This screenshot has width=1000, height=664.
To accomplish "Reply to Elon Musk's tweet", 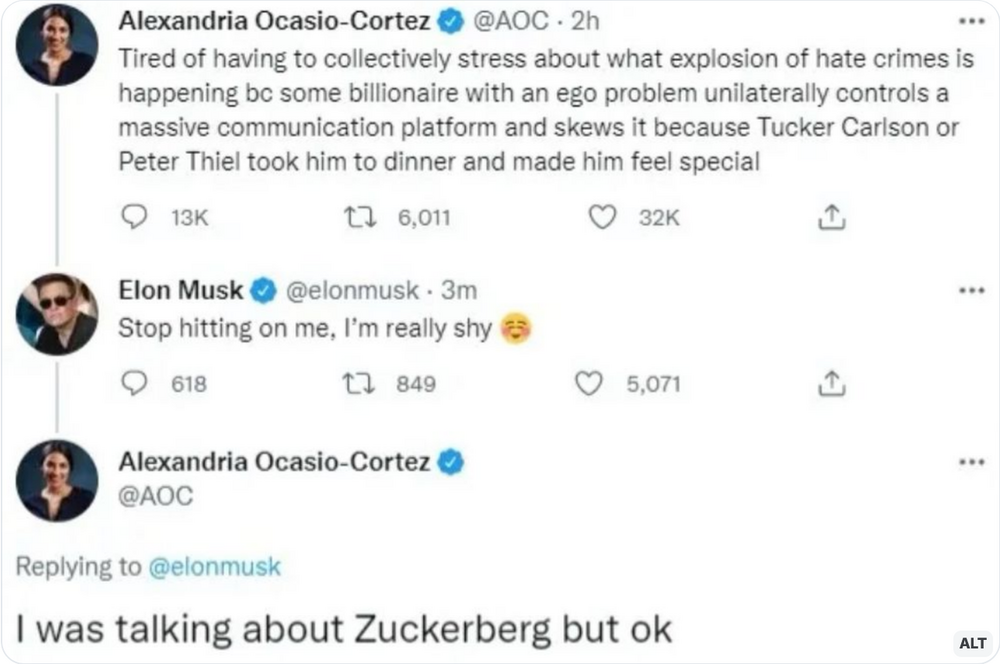I will (x=134, y=383).
